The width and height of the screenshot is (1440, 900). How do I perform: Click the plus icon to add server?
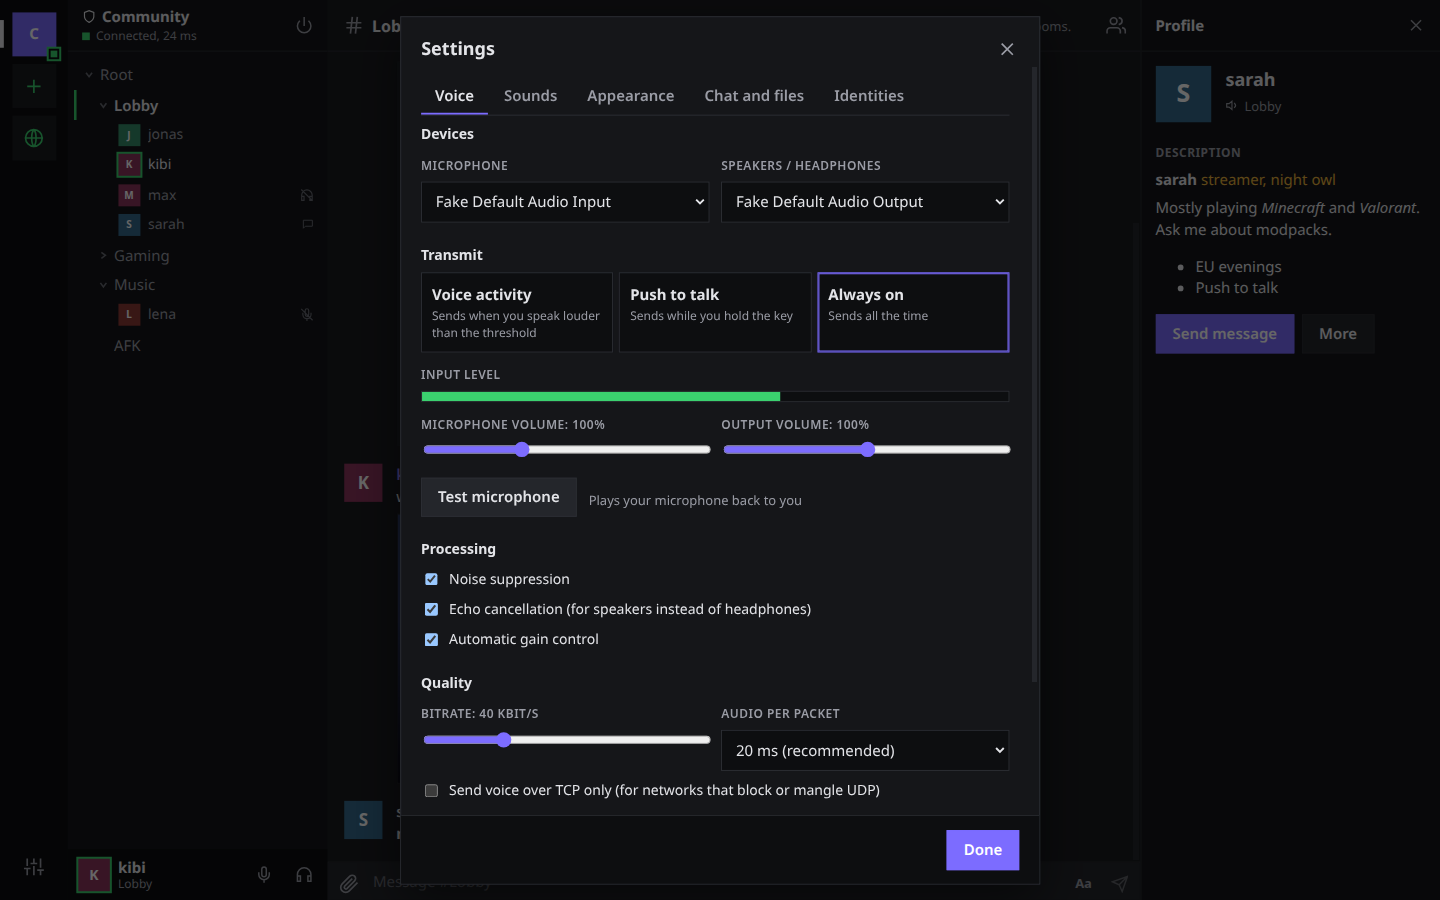(x=34, y=87)
